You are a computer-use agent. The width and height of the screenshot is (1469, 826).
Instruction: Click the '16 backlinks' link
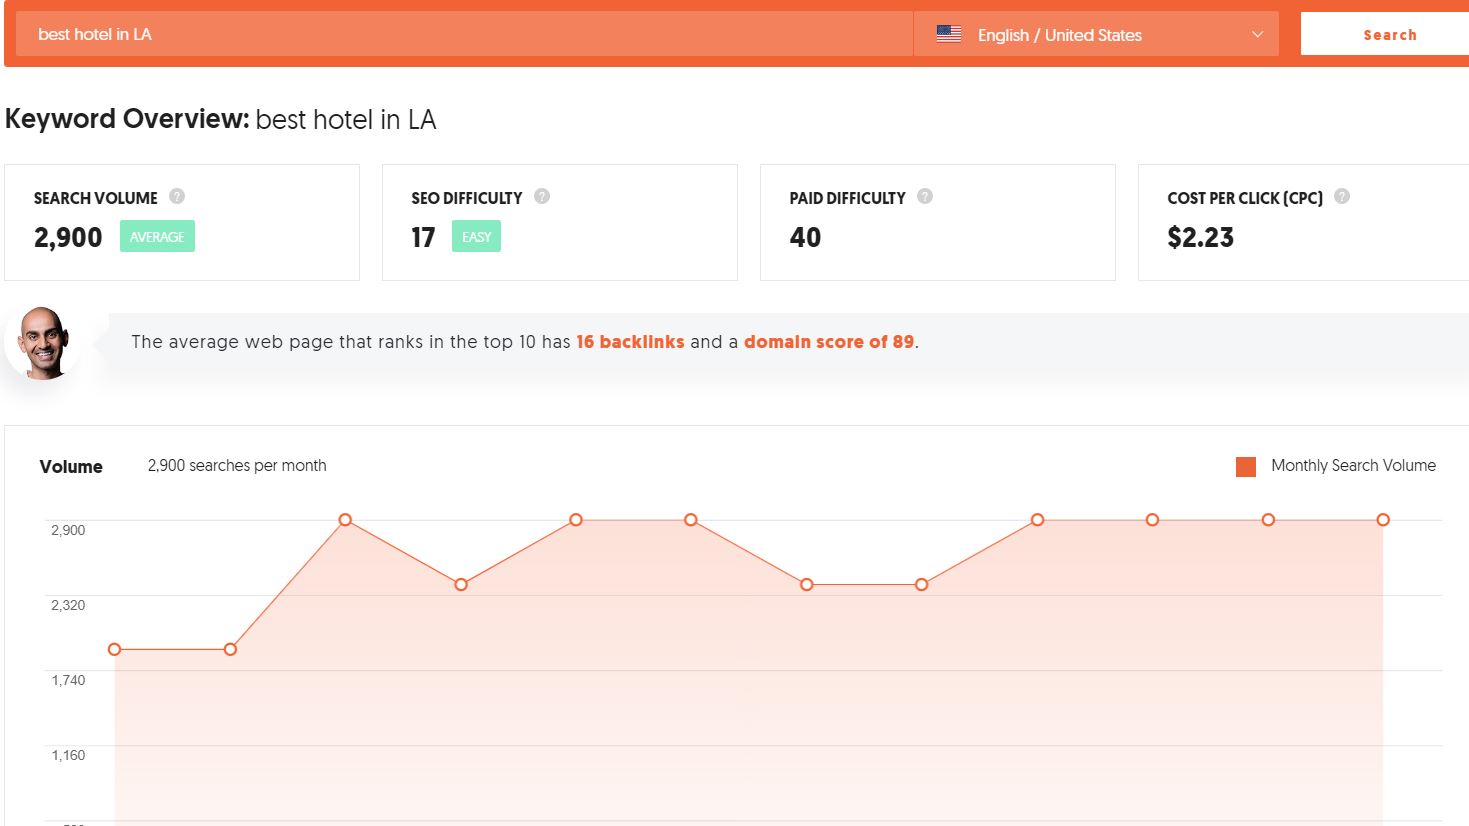coord(630,342)
